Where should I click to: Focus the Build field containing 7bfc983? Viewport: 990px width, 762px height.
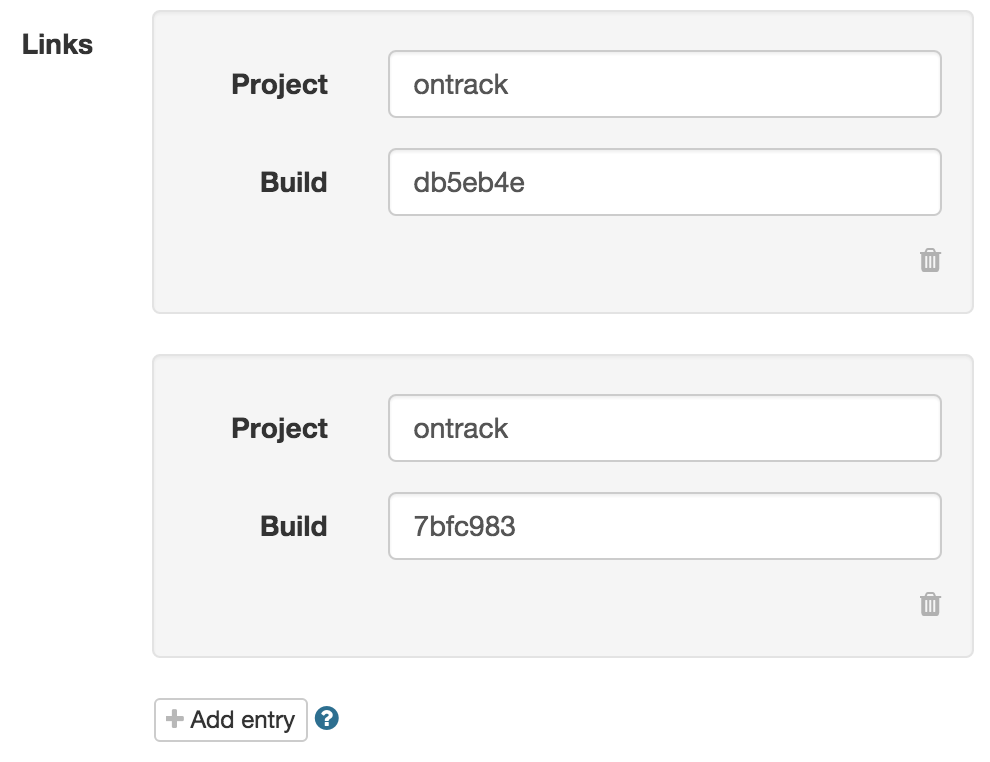click(x=664, y=526)
